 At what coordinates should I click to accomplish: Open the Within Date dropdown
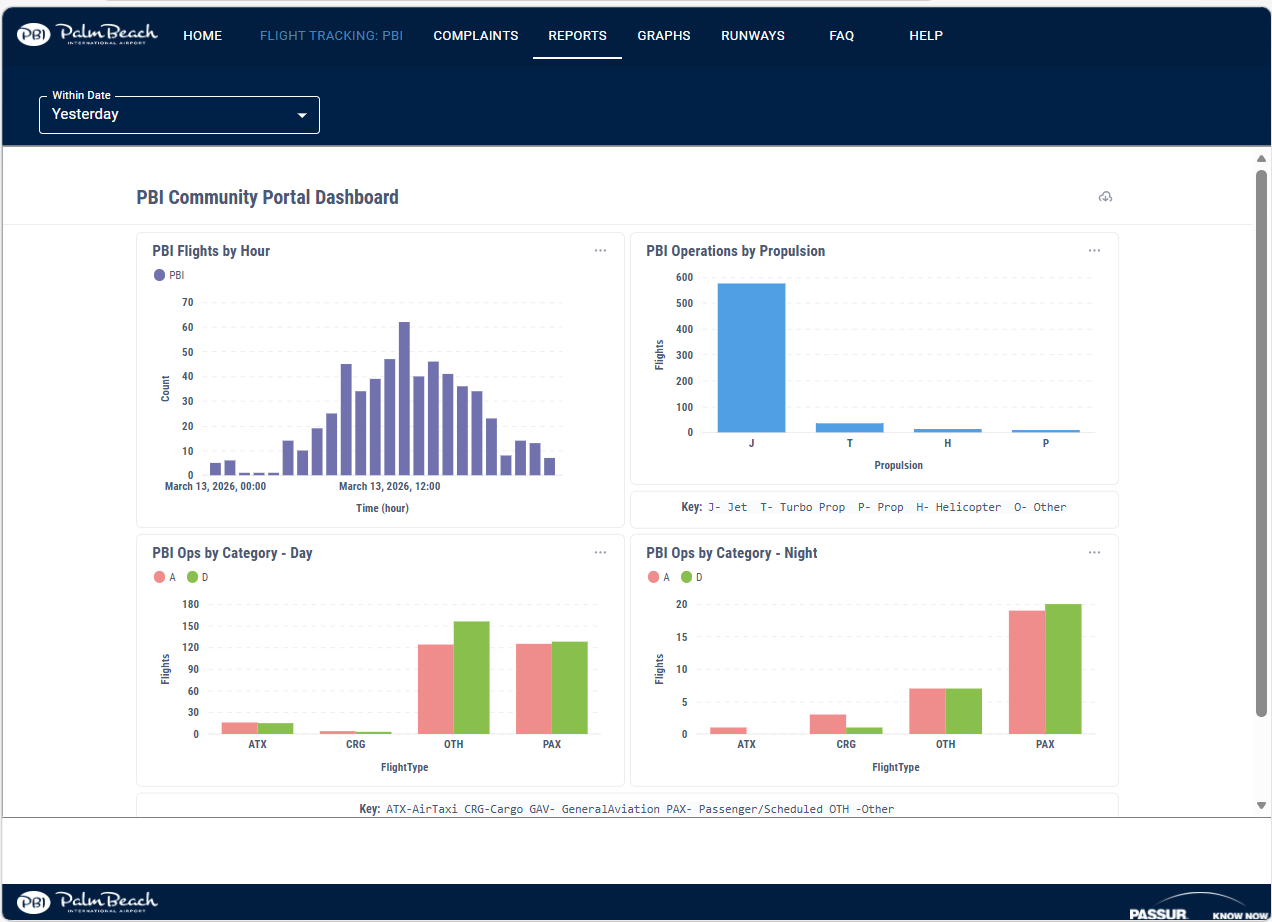point(179,115)
